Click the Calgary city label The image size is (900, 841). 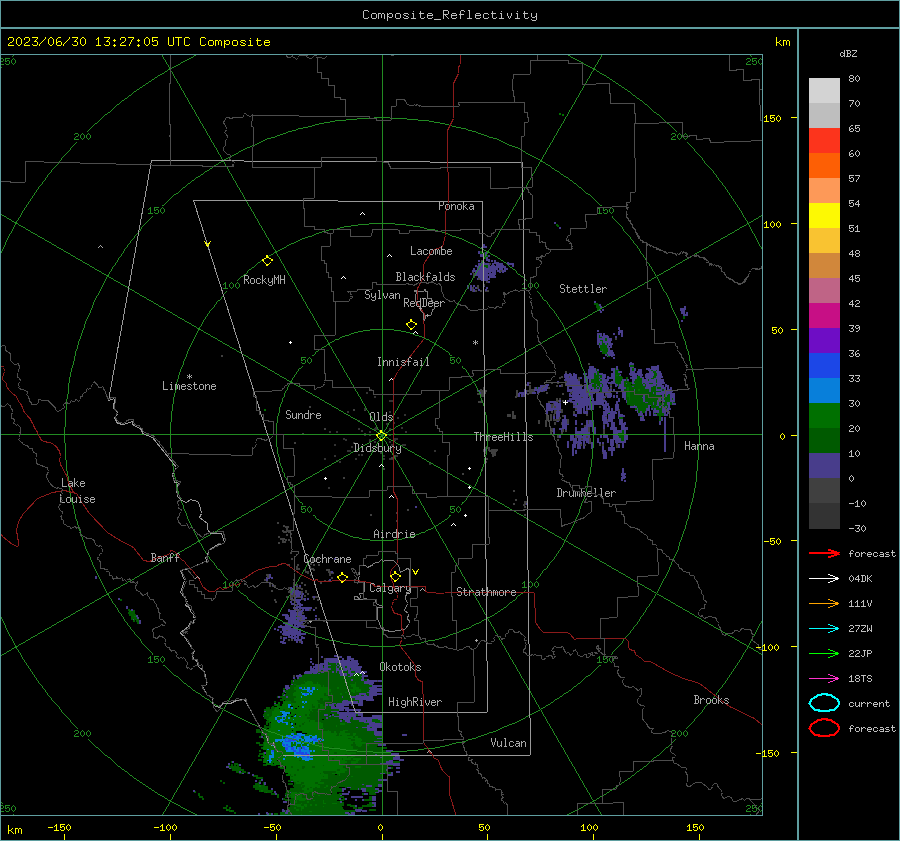coord(390,588)
